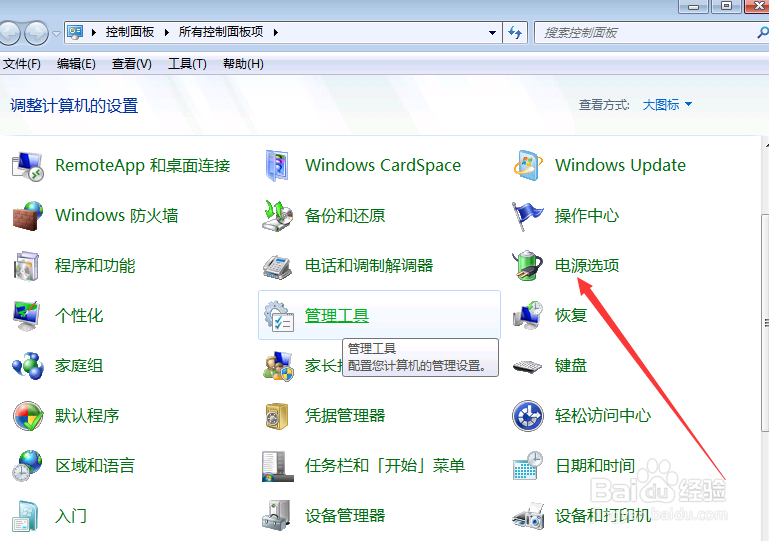Click the search magnifier icon
This screenshot has height=541, width=769.
point(763,33)
